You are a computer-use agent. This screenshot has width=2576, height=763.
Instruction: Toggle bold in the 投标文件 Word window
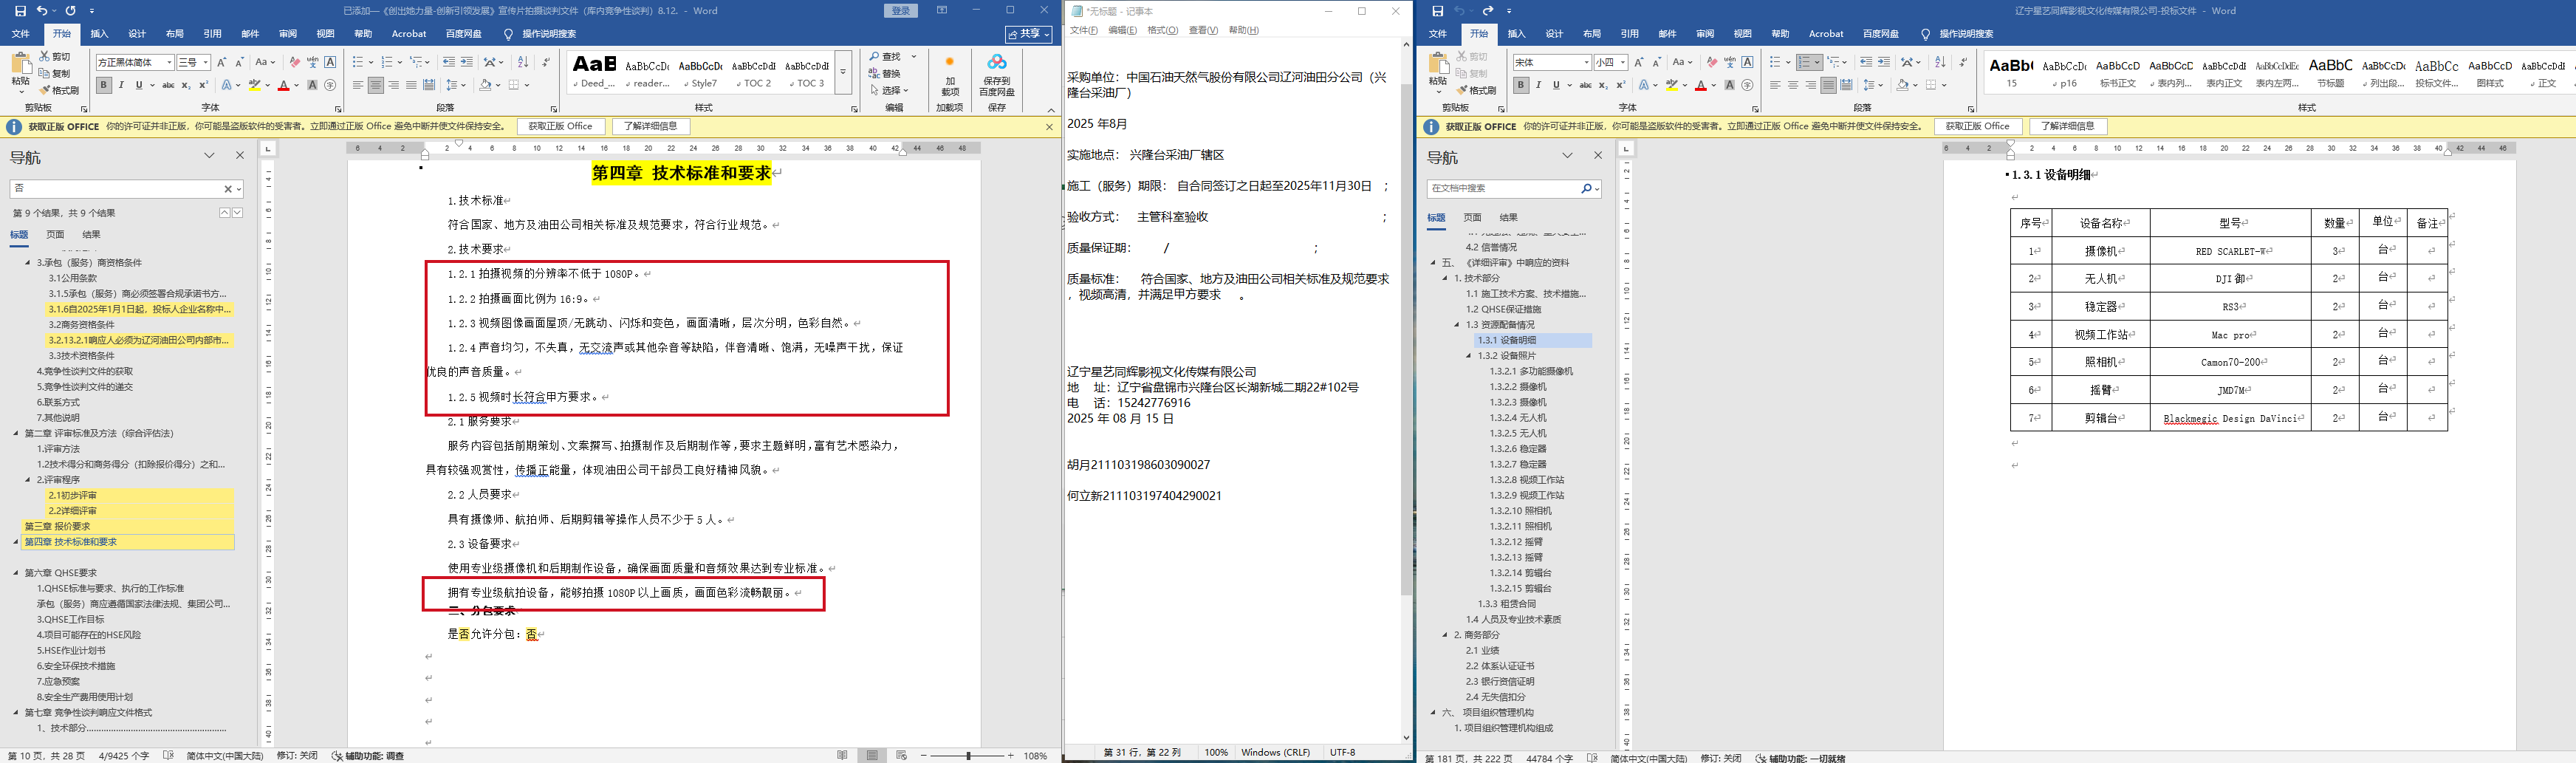(1521, 85)
